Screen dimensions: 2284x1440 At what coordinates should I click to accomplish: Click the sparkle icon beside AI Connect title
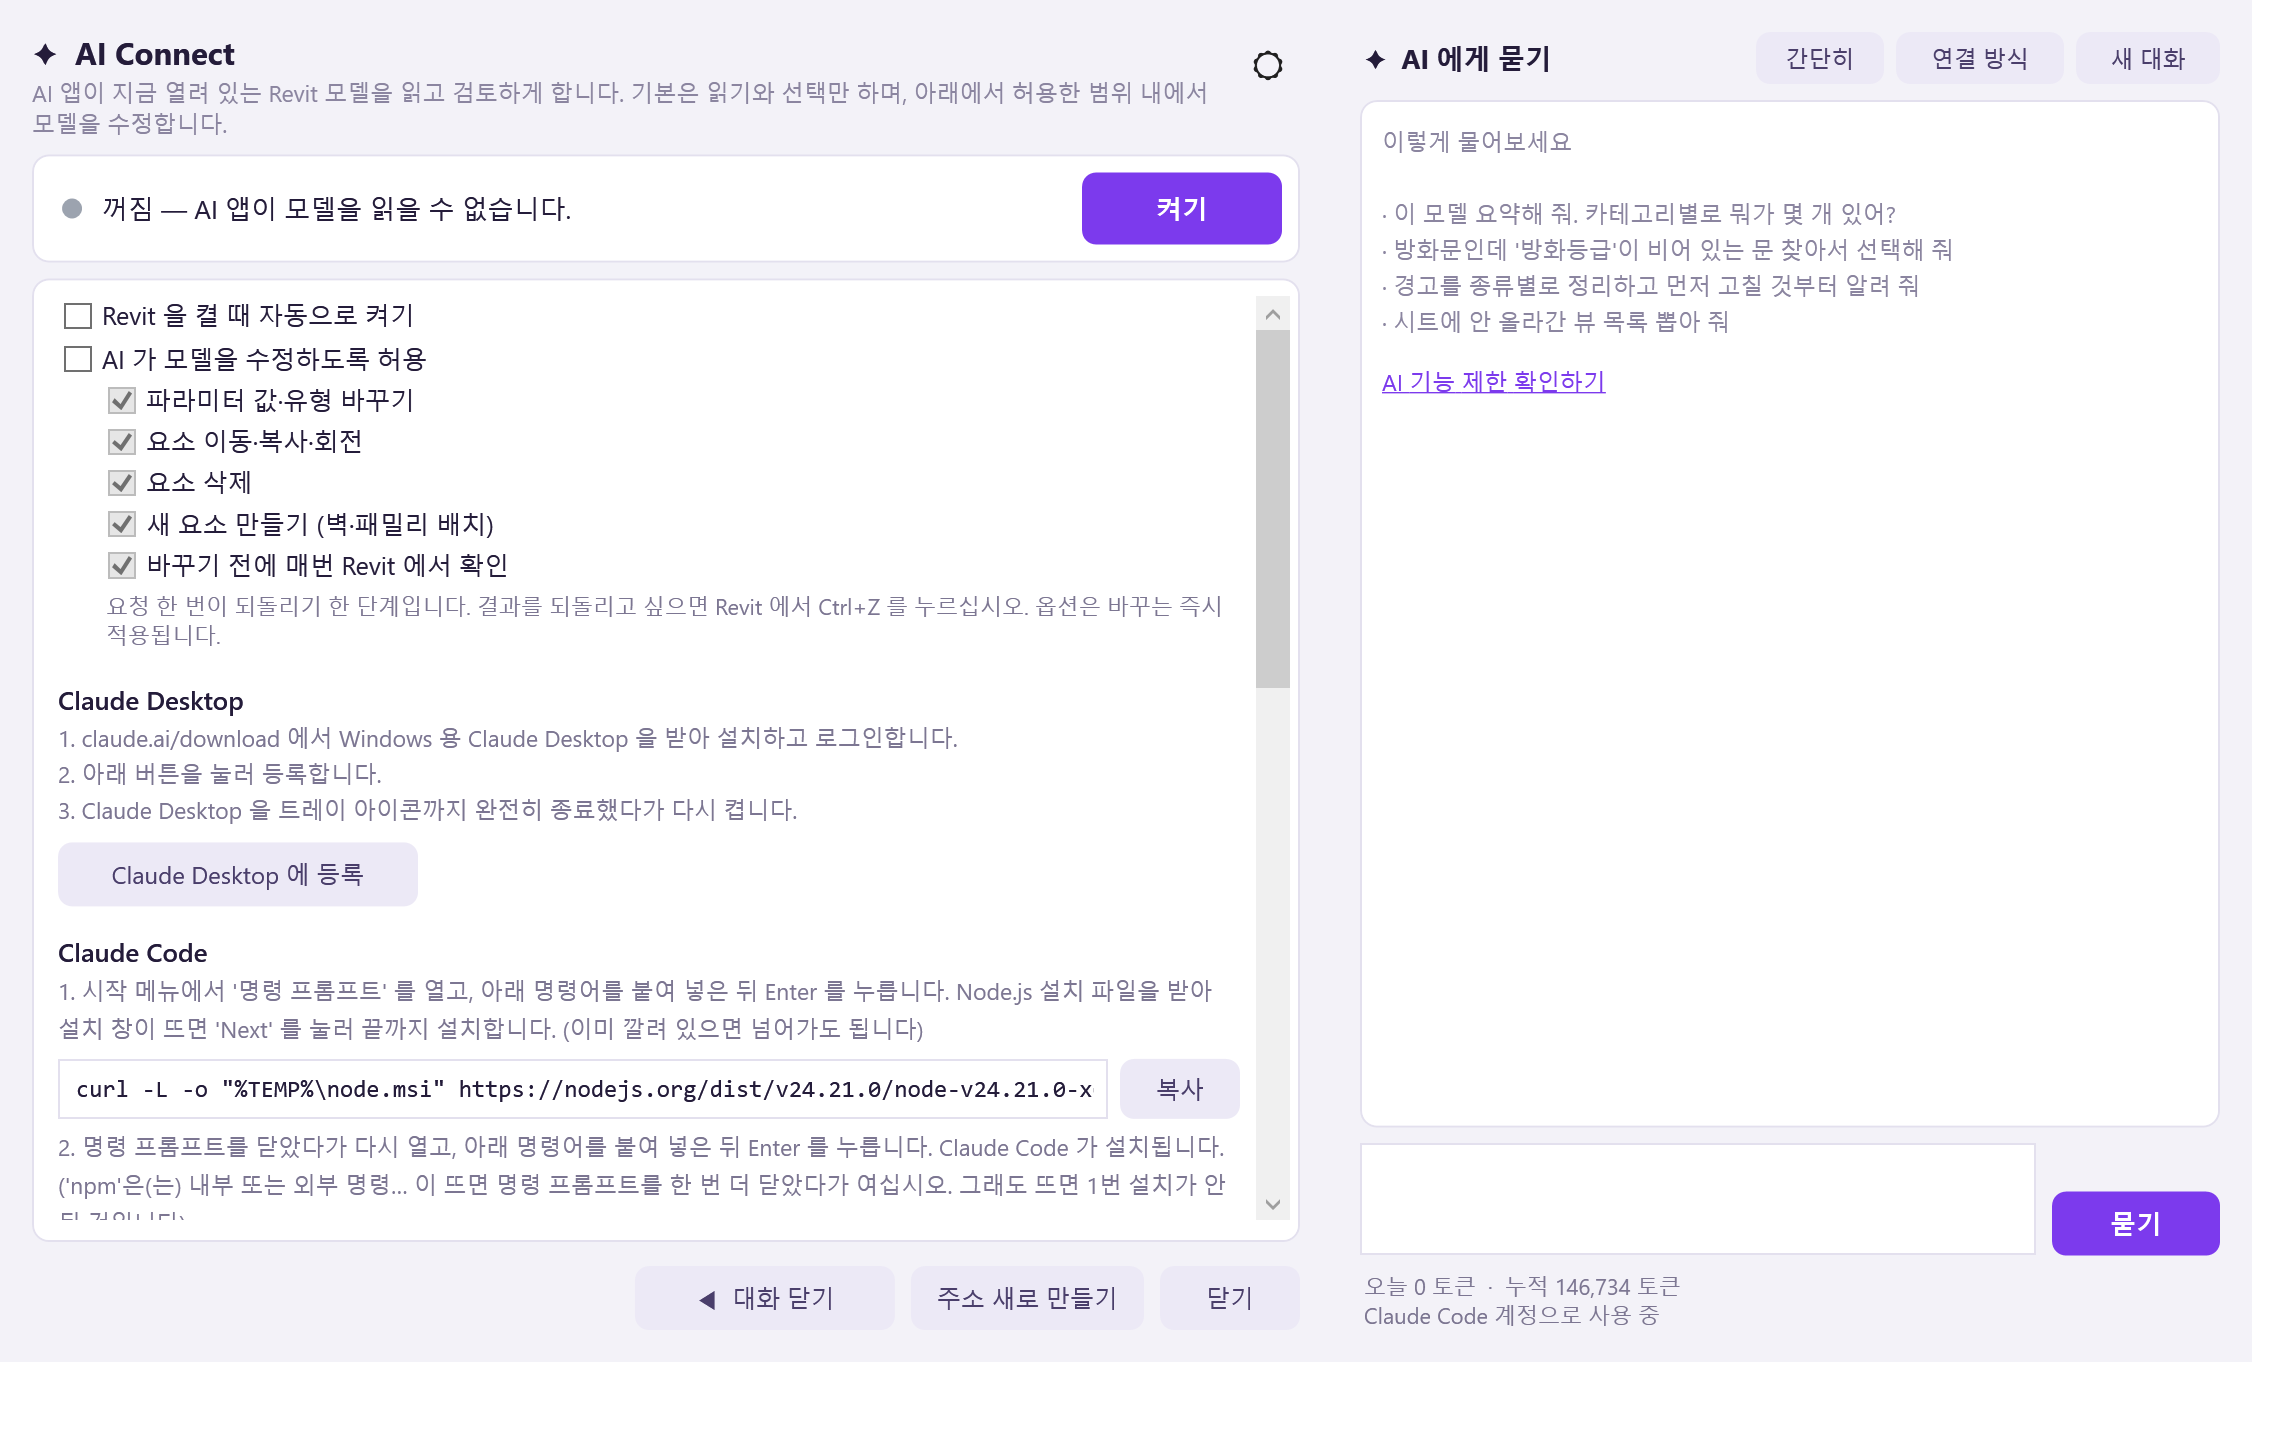(x=45, y=54)
